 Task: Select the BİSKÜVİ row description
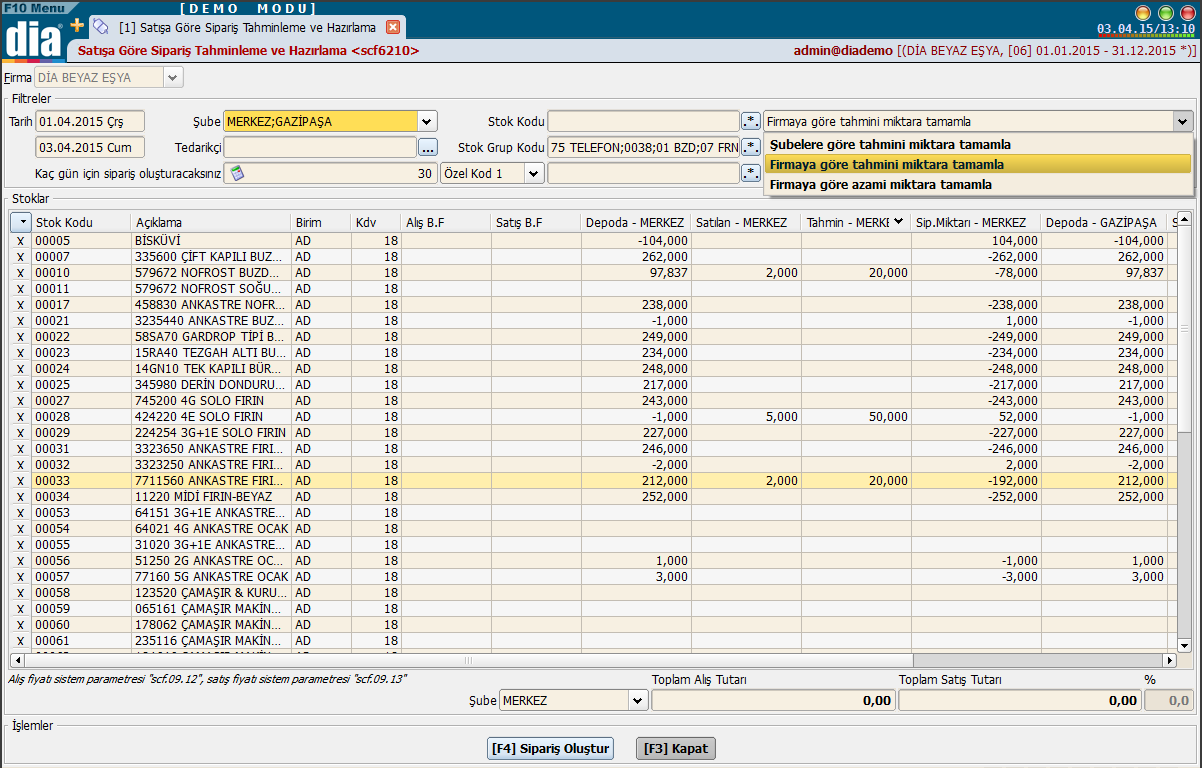pos(211,240)
